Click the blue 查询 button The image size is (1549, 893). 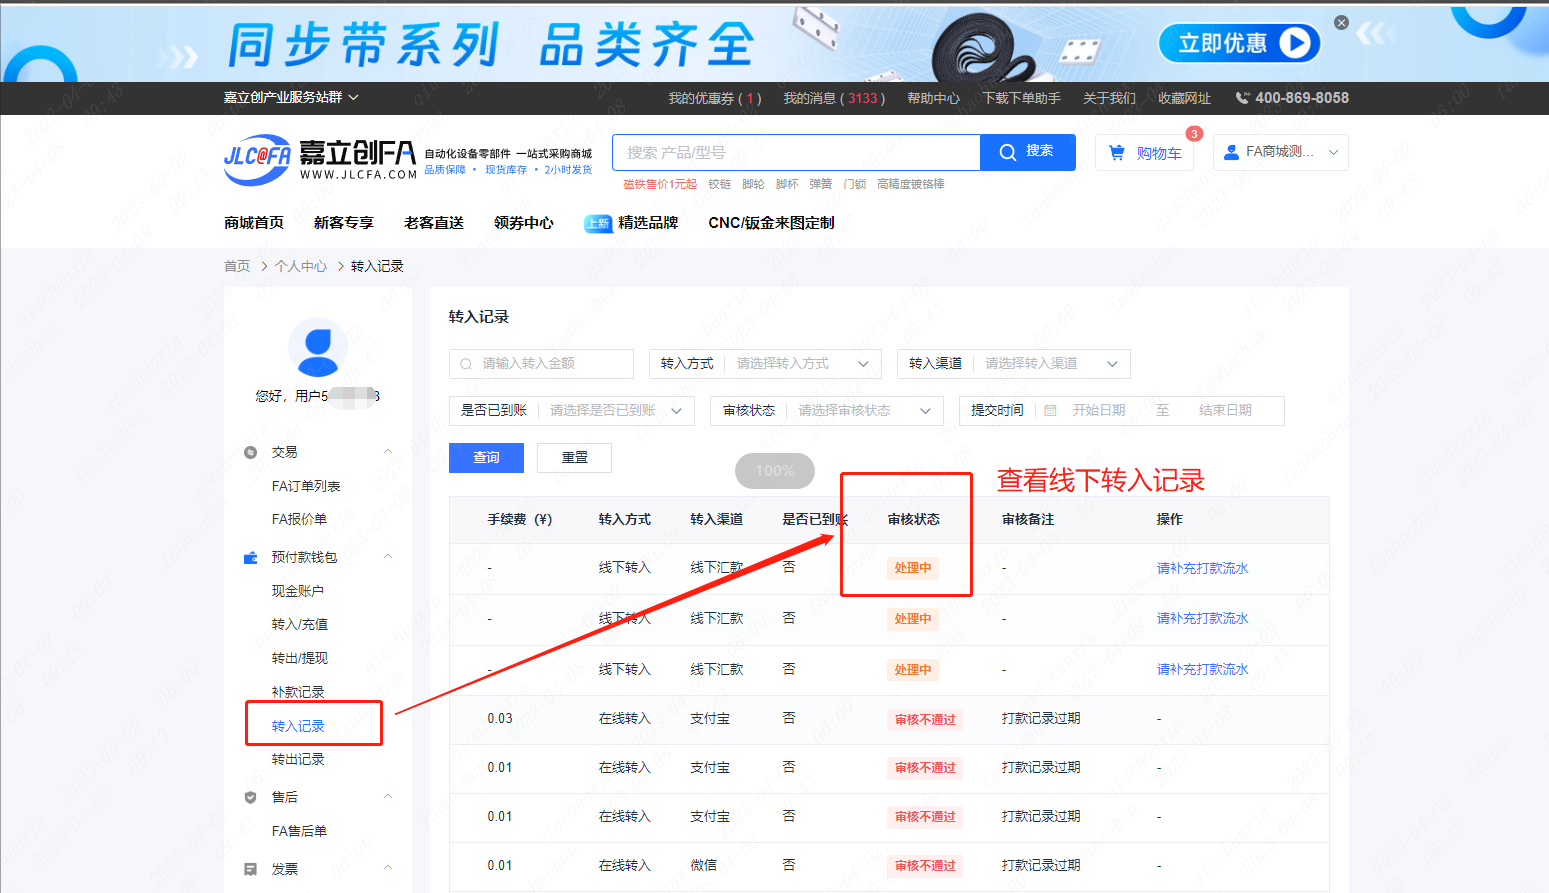tap(486, 457)
